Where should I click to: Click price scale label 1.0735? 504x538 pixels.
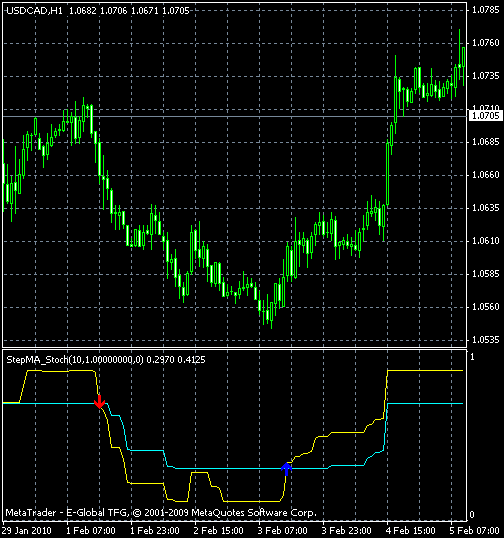point(485,76)
